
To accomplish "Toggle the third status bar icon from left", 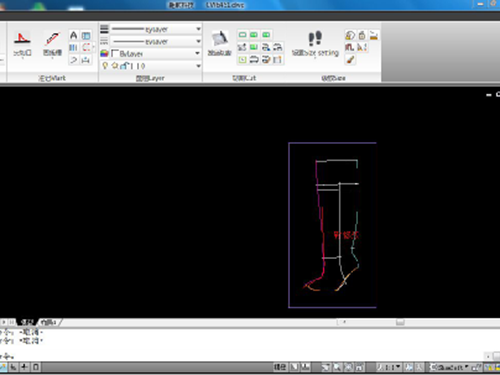I will pos(25,367).
